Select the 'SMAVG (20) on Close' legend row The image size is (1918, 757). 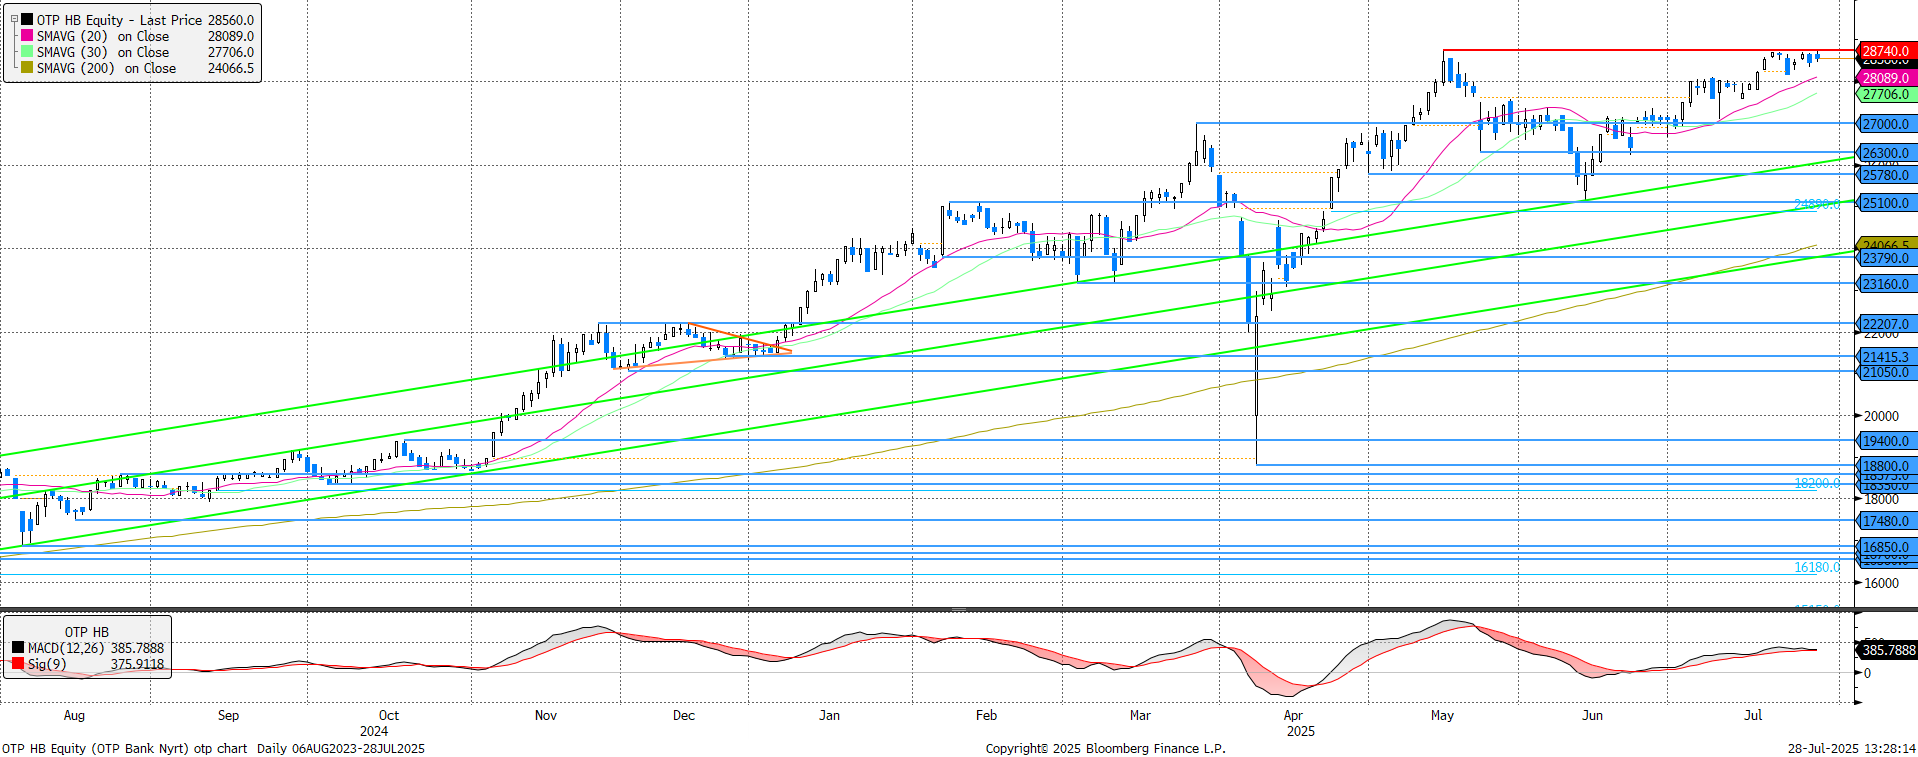(x=137, y=35)
